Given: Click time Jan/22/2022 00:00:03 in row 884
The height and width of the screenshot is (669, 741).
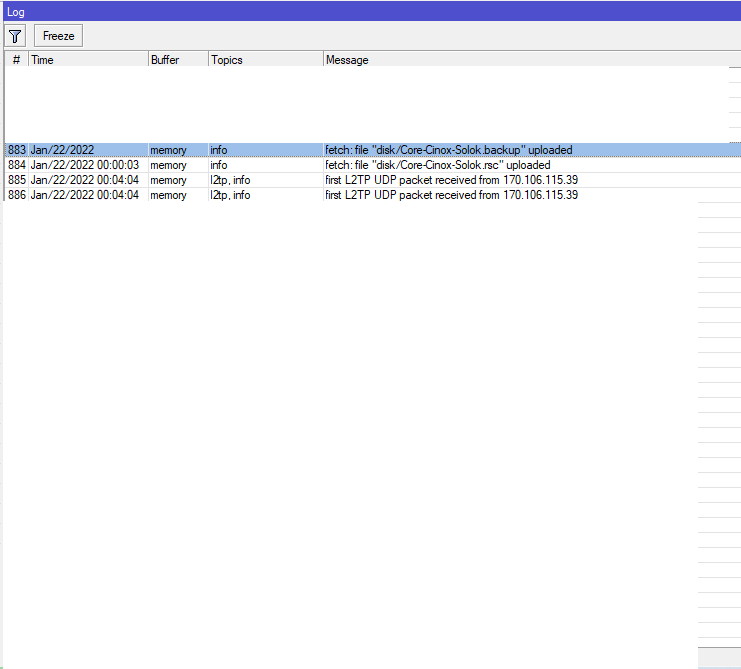Looking at the screenshot, I should 85,165.
